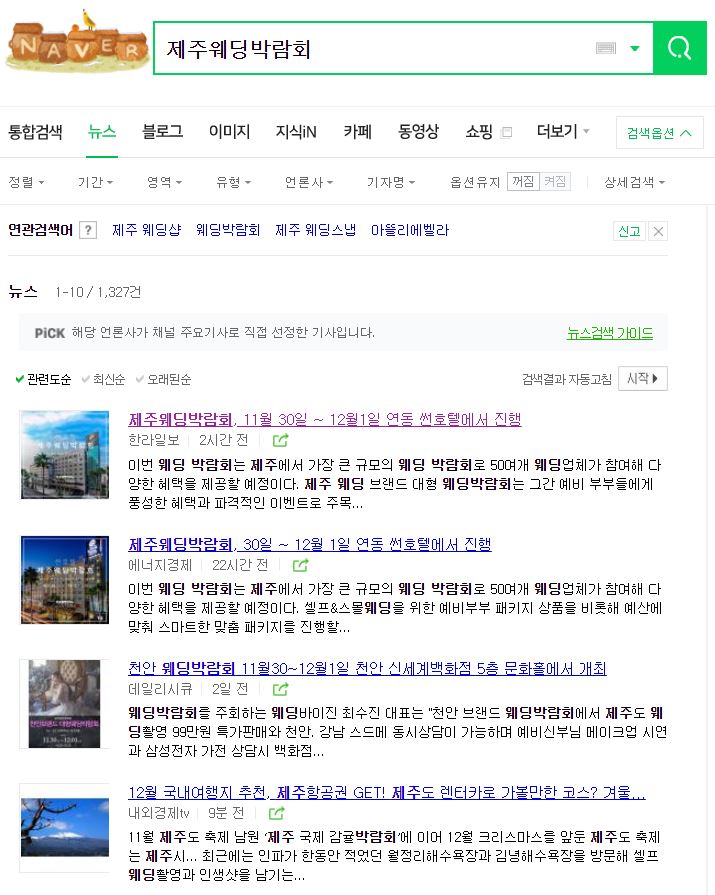Set 옵션유지 to 꺼짐
Screen dimensions: 715x895
pyautogui.click(x=523, y=182)
